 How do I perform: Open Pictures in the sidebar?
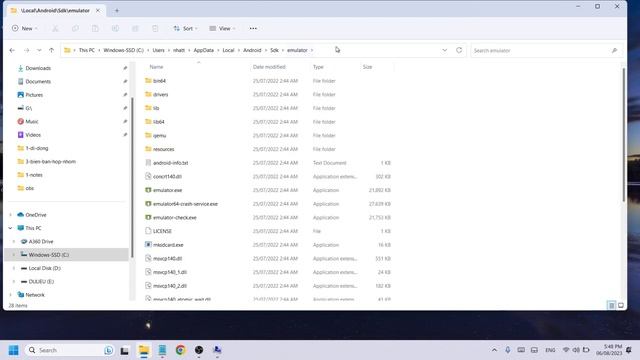point(34,95)
